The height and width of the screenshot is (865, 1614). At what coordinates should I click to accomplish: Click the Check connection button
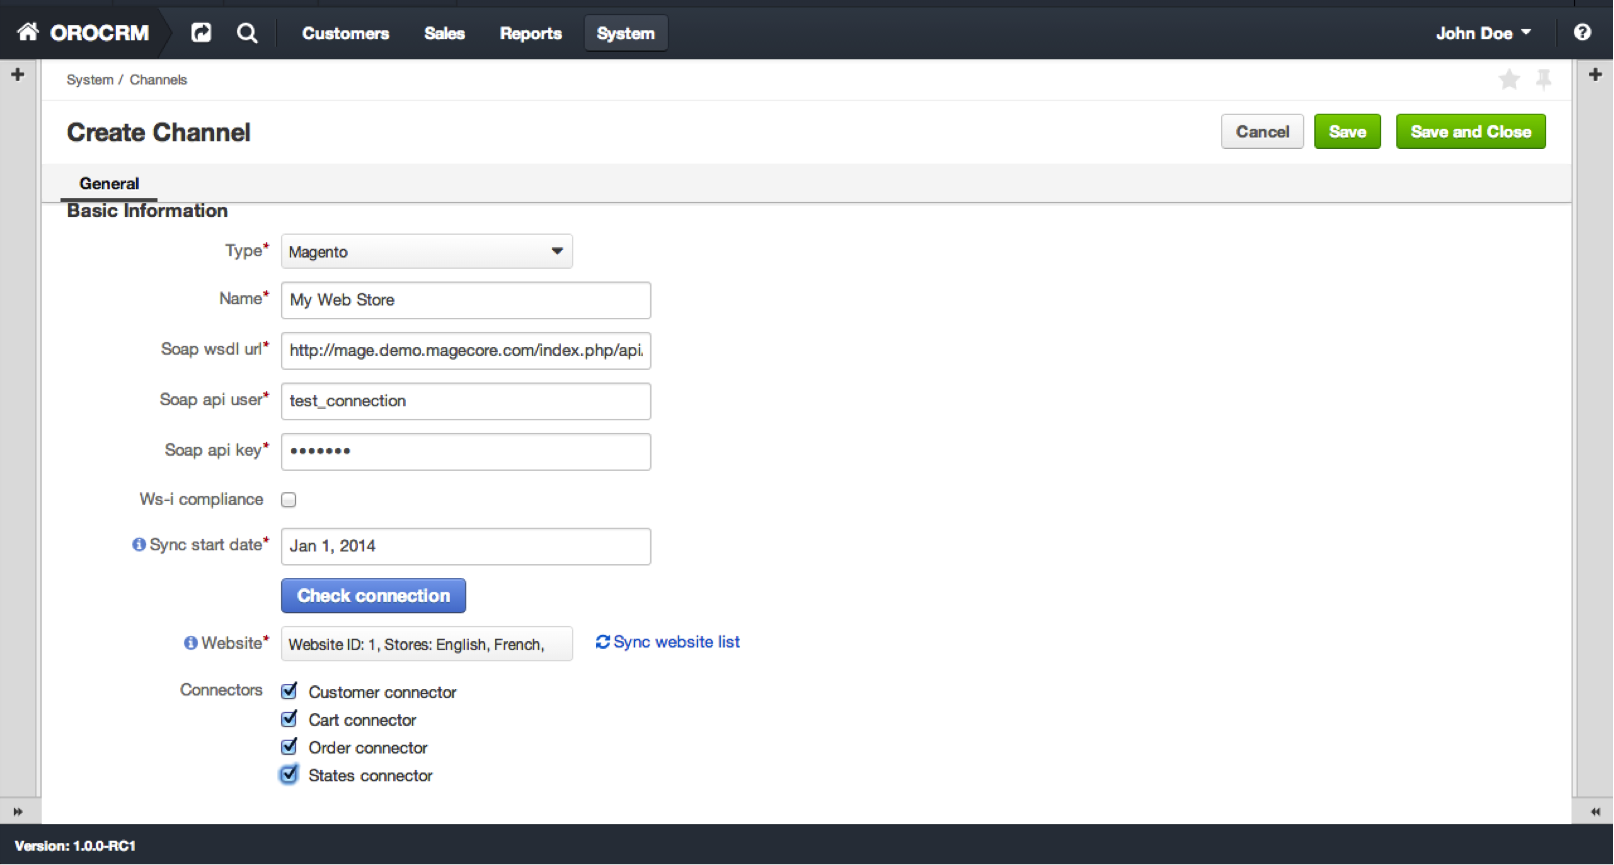coord(373,596)
